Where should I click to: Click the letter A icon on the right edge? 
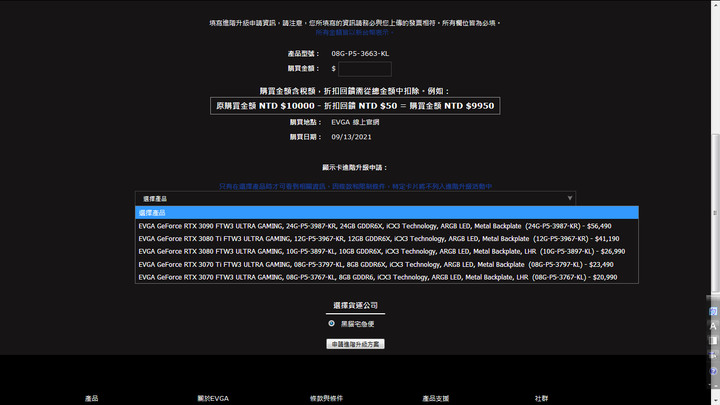point(713,326)
